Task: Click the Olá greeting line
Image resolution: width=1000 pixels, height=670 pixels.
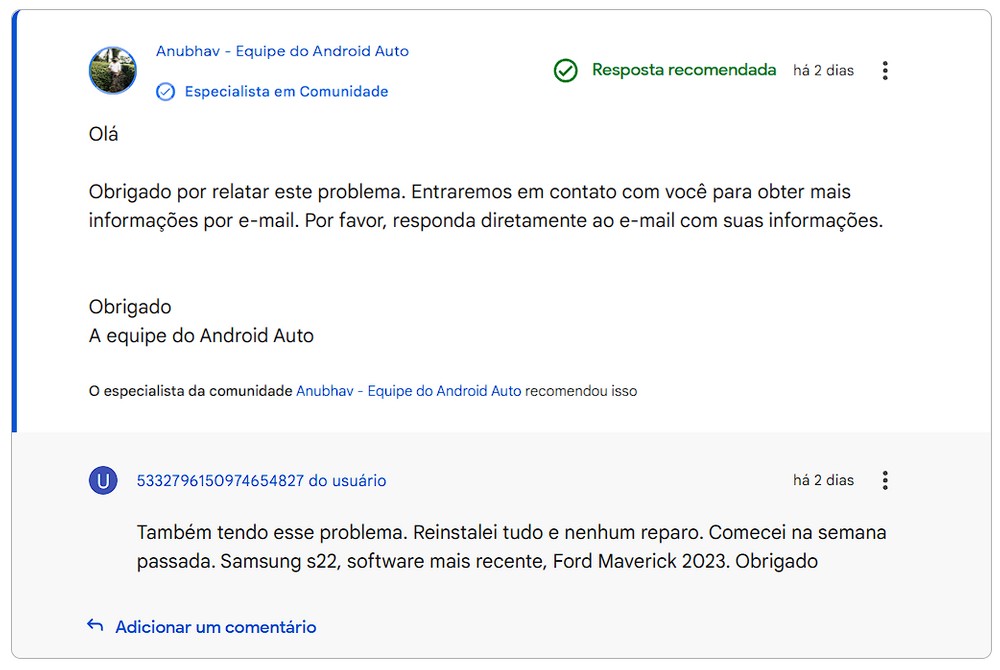Action: (x=103, y=134)
